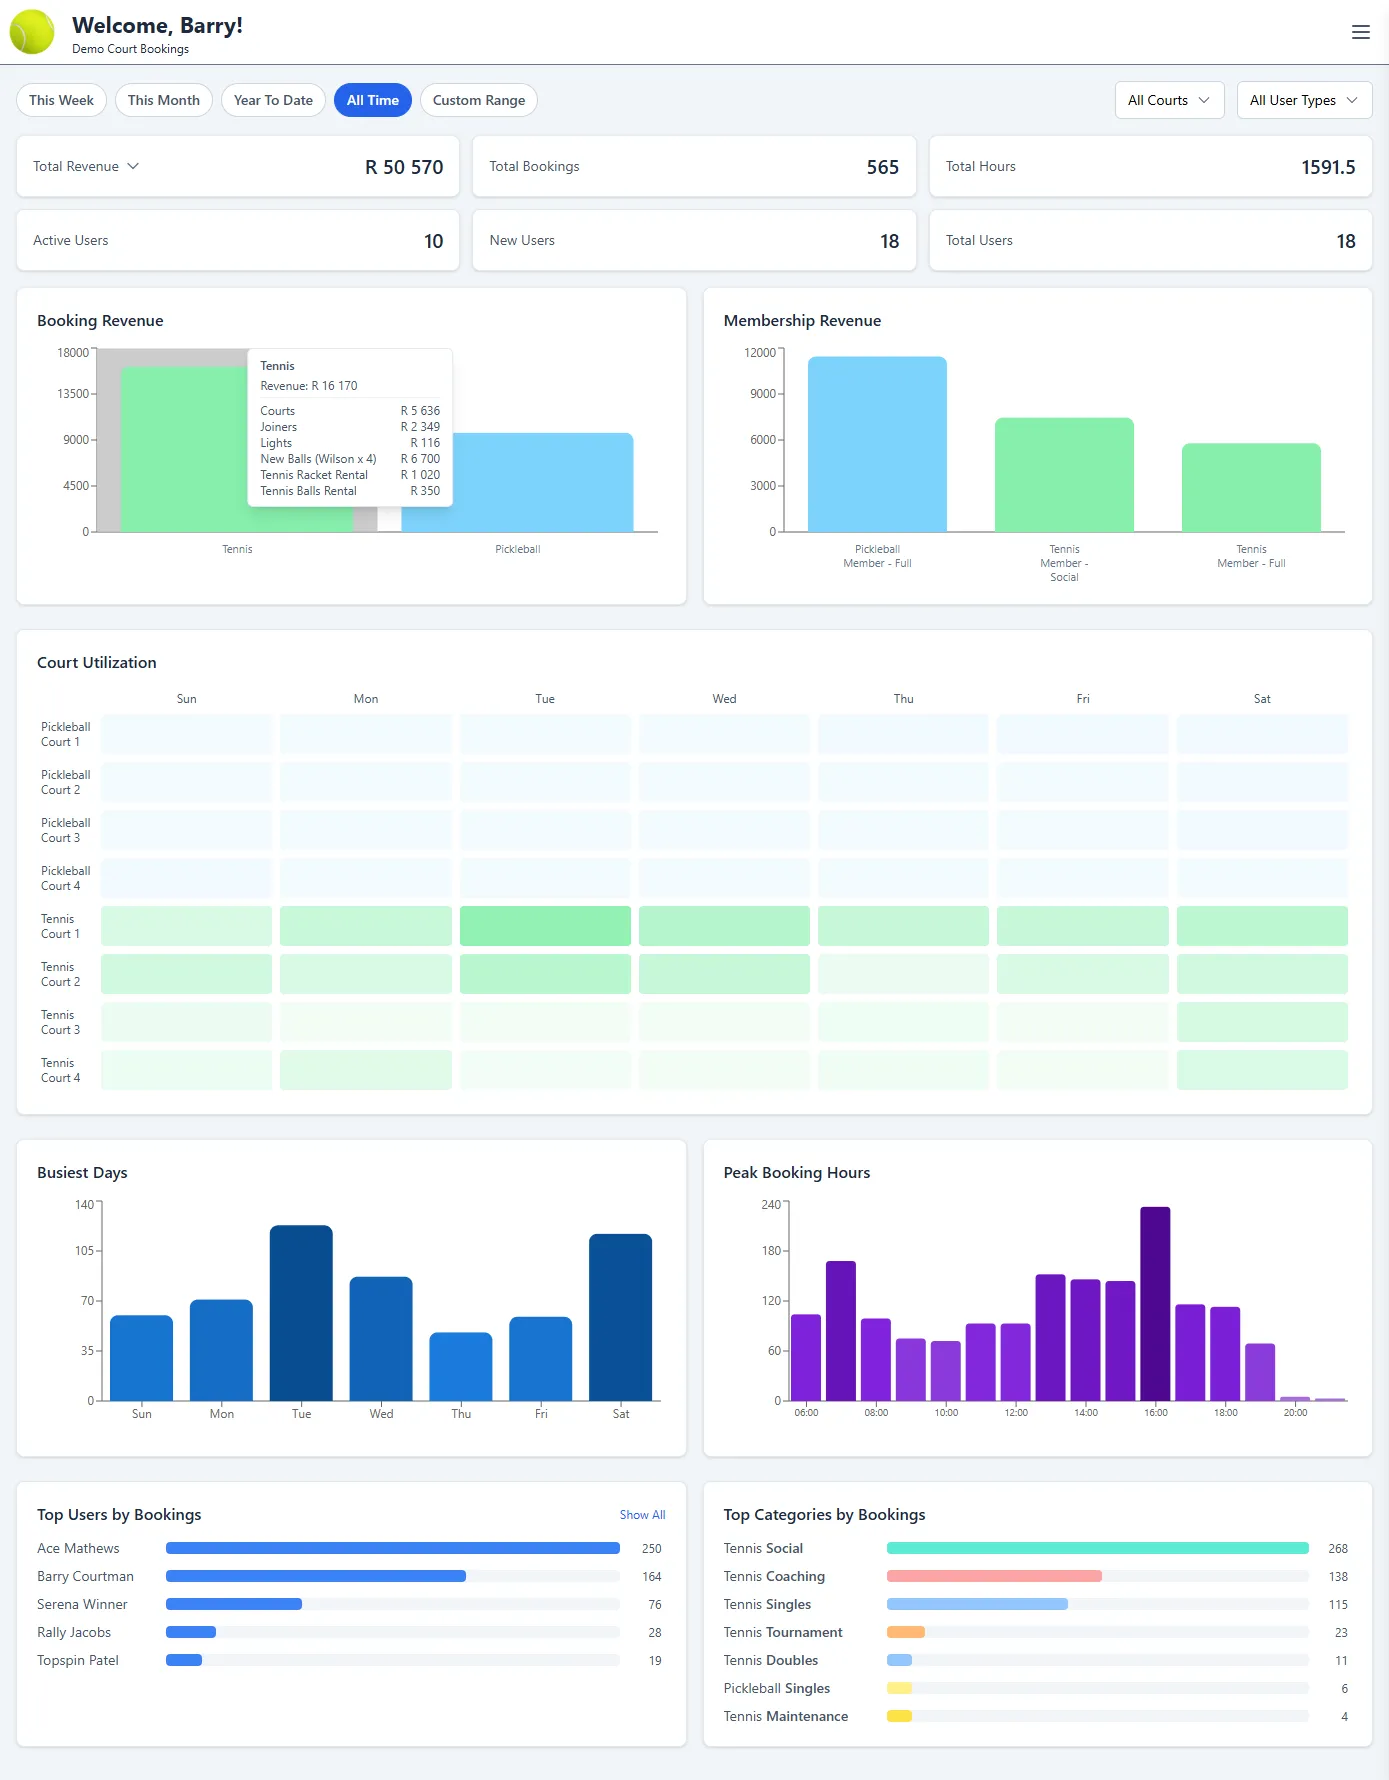Click Tennis Court 2 Wednesday heatmap cell
The width and height of the screenshot is (1389, 1780).
point(724,974)
